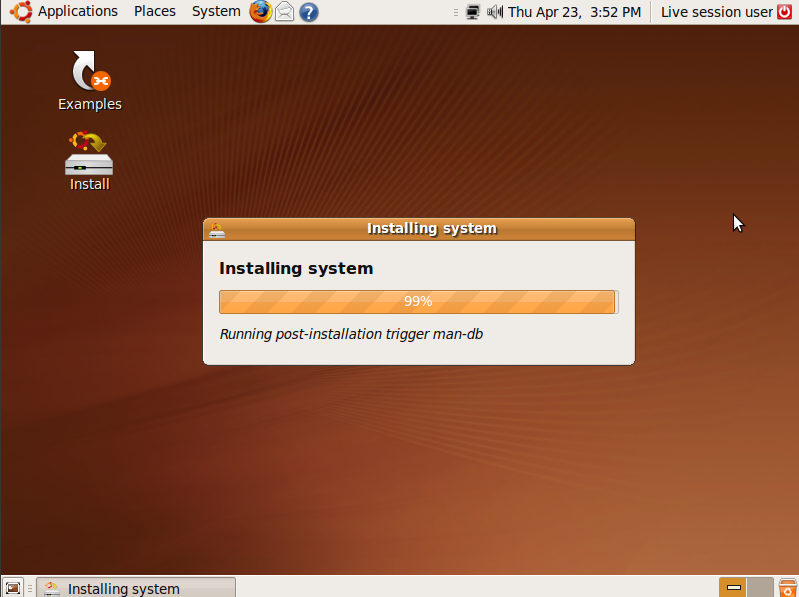The height and width of the screenshot is (597, 799).
Task: Open the Places menu
Action: point(154,11)
